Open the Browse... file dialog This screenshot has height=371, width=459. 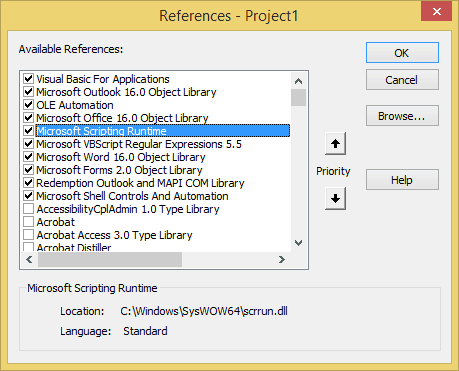pyautogui.click(x=402, y=116)
